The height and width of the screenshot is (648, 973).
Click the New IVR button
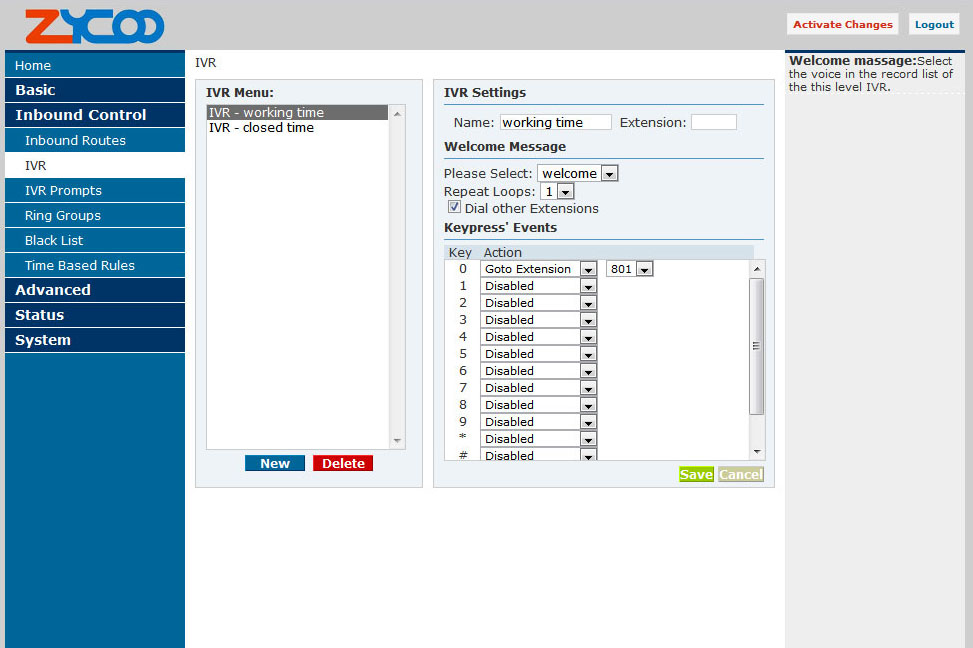click(x=275, y=464)
